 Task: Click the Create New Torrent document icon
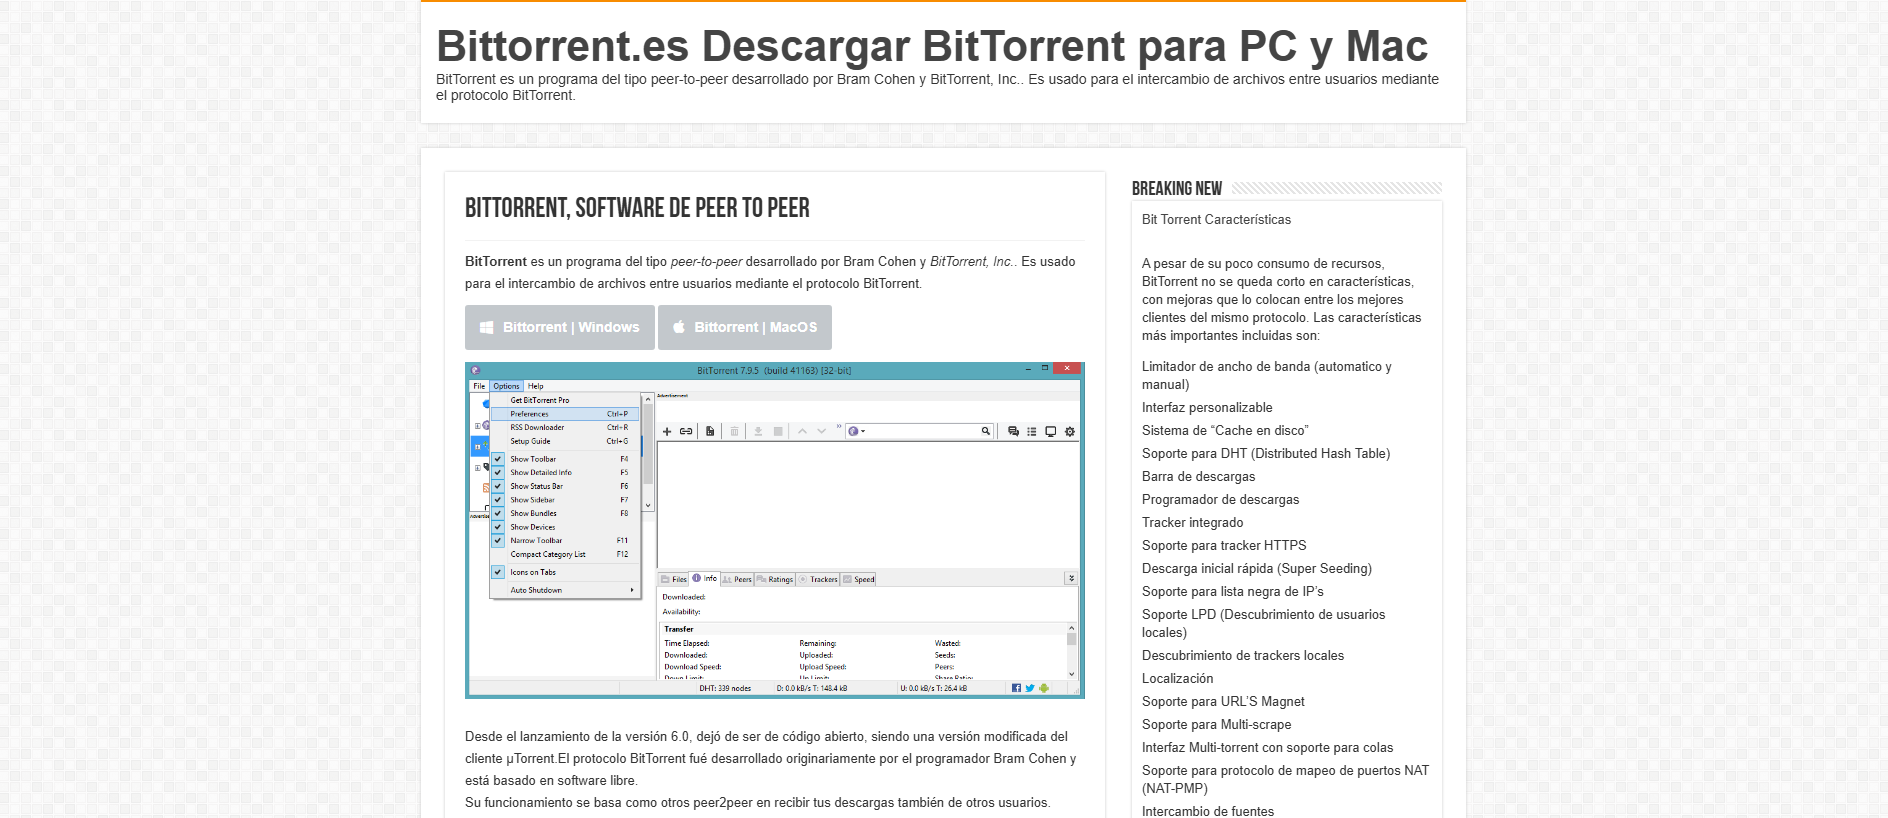(x=710, y=432)
